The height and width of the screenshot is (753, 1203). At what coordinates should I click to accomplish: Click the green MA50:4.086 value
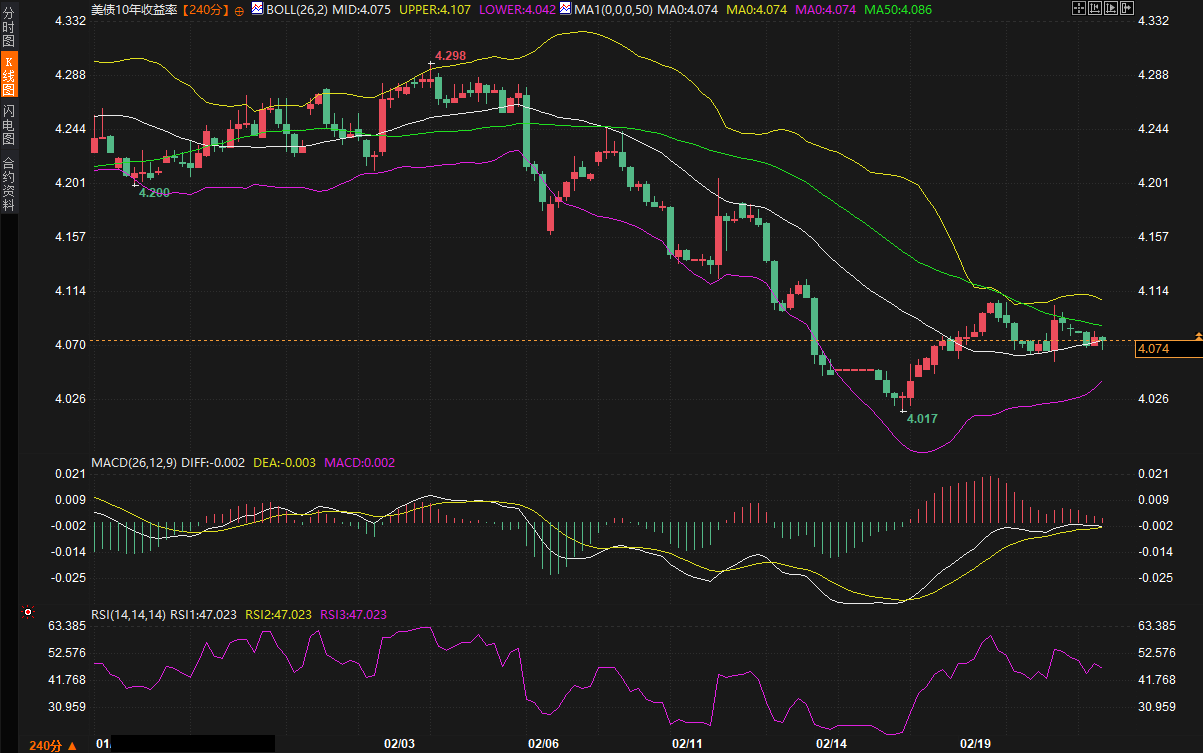coord(898,9)
